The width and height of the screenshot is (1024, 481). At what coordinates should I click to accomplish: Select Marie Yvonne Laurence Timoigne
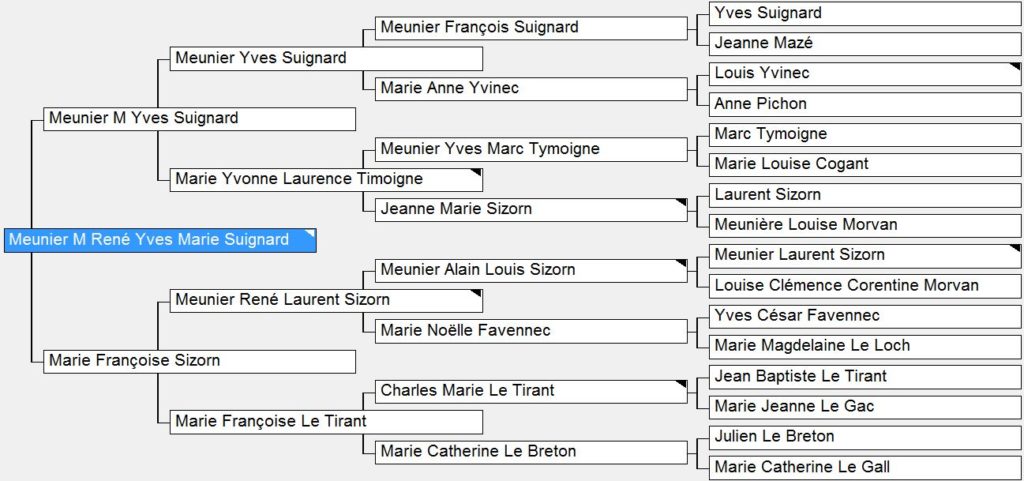coord(326,179)
